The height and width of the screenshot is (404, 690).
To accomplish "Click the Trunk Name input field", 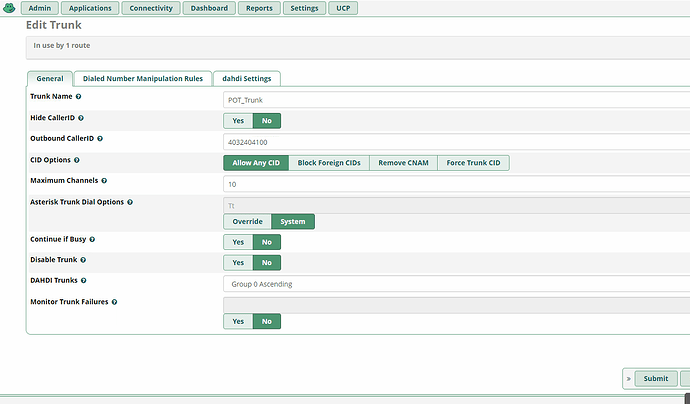I will click(x=456, y=100).
